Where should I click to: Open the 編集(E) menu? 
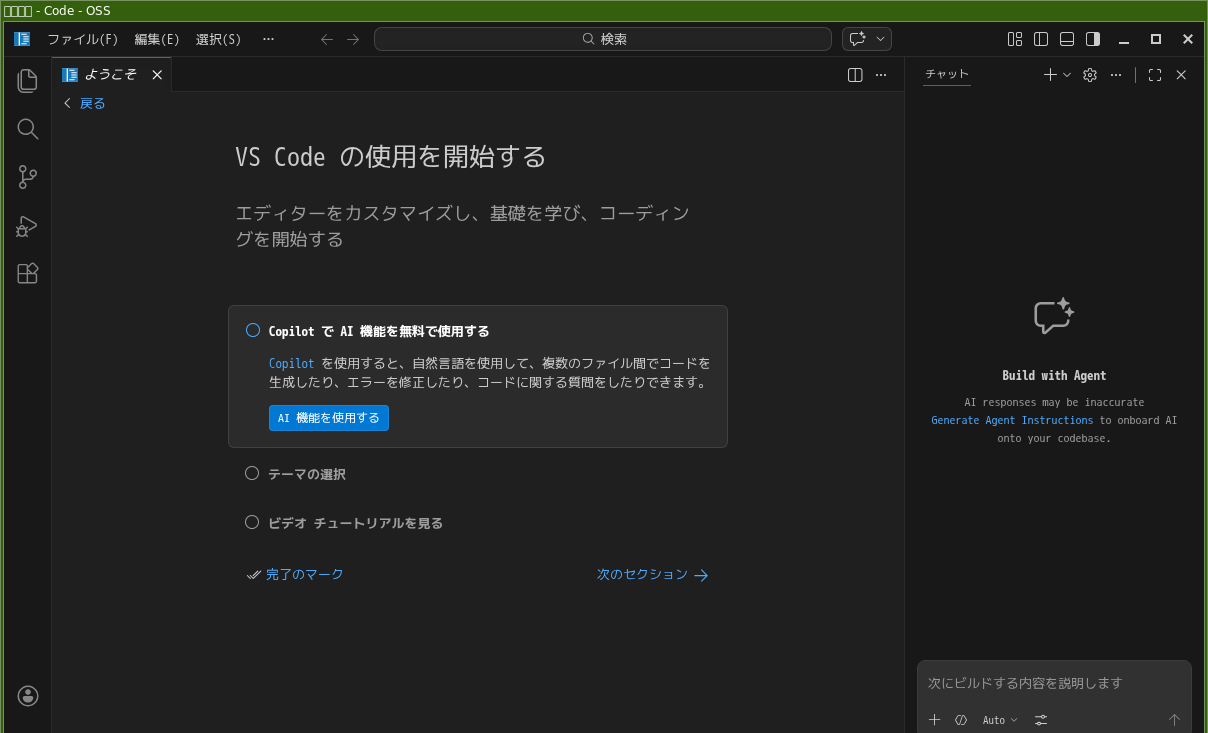(x=157, y=39)
